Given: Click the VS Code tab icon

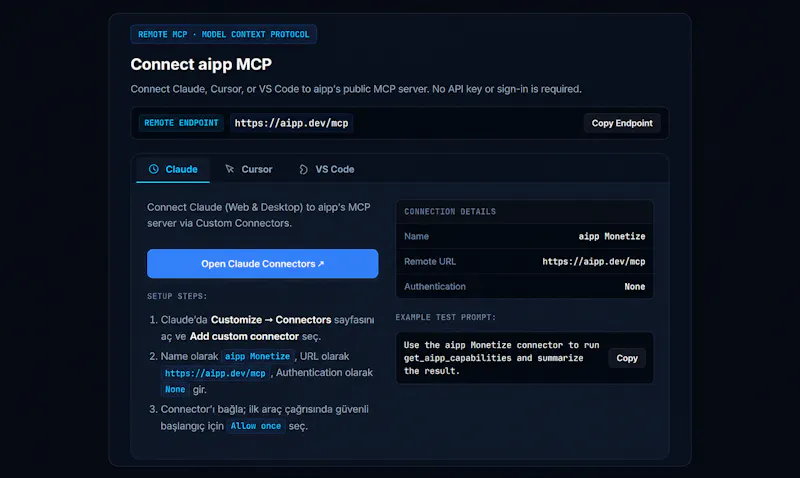Looking at the screenshot, I should [x=303, y=169].
